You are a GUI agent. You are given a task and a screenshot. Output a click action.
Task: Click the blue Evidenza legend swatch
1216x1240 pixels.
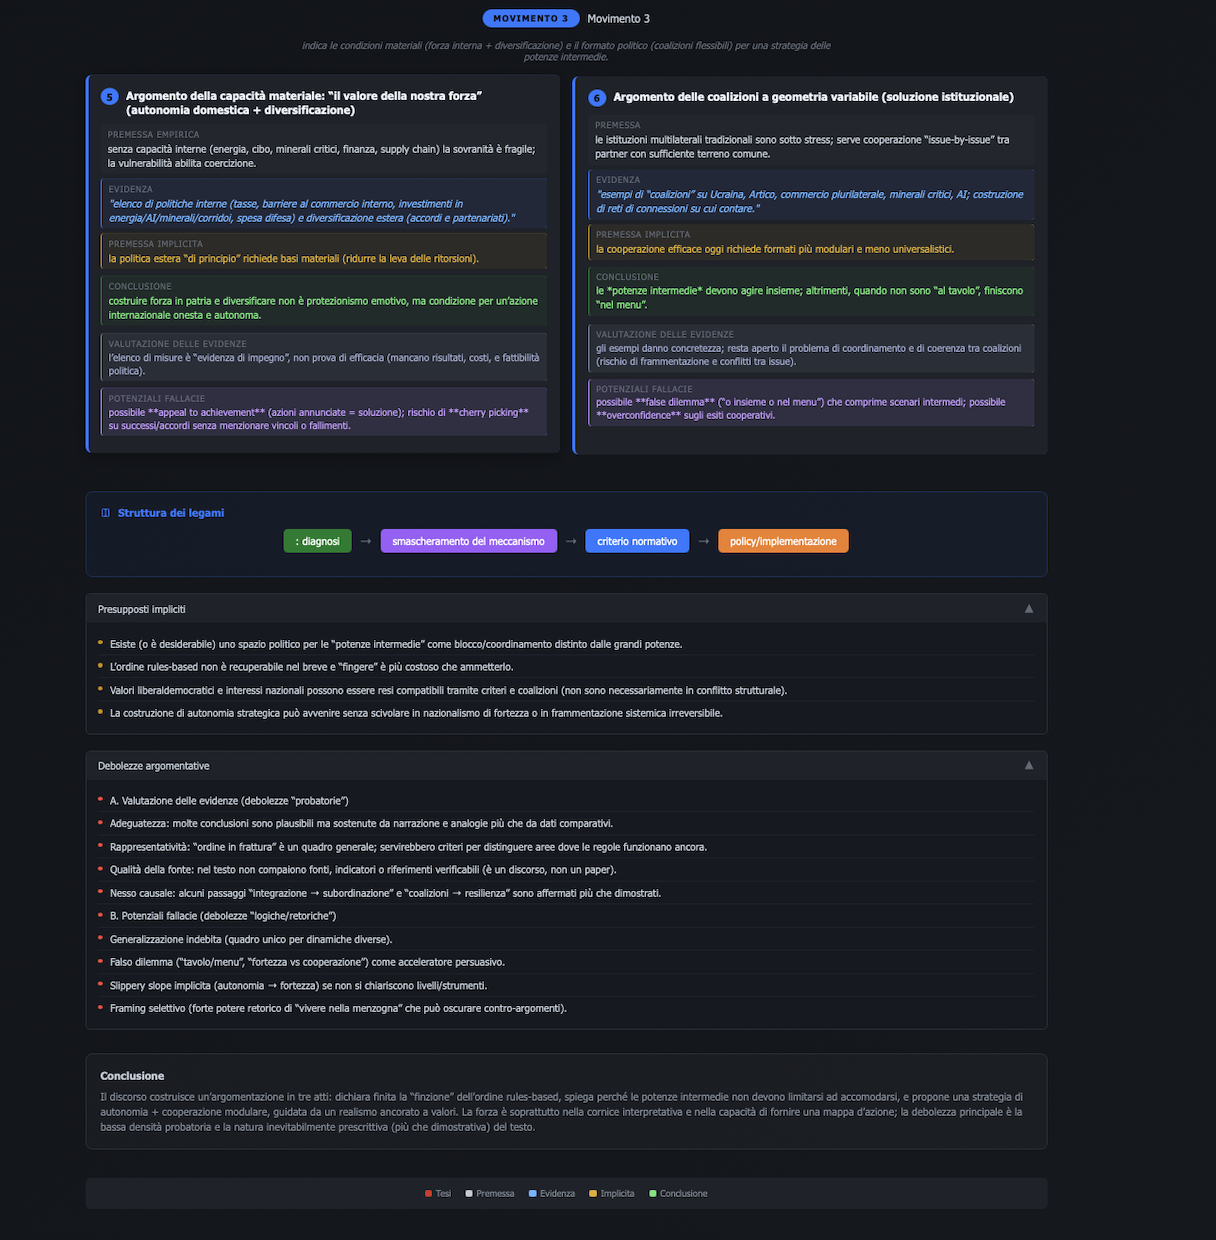532,1193
